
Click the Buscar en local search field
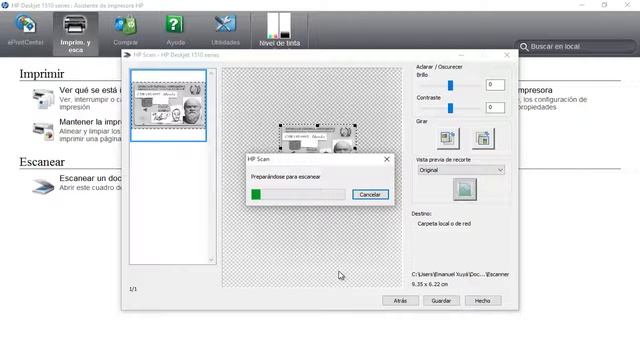(x=576, y=47)
